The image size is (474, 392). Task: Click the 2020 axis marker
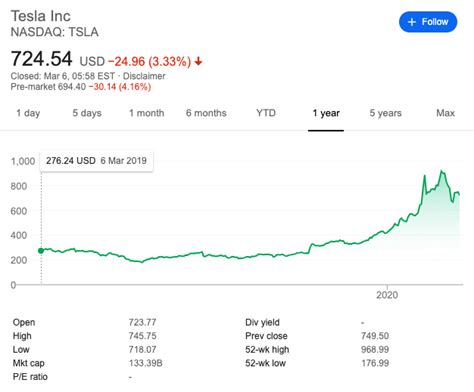click(387, 295)
